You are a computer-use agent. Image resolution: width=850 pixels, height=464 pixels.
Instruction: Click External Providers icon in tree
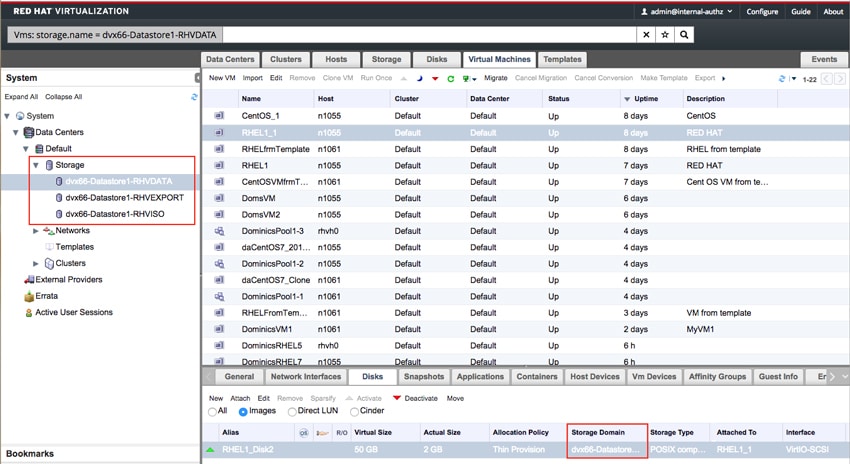click(29, 280)
